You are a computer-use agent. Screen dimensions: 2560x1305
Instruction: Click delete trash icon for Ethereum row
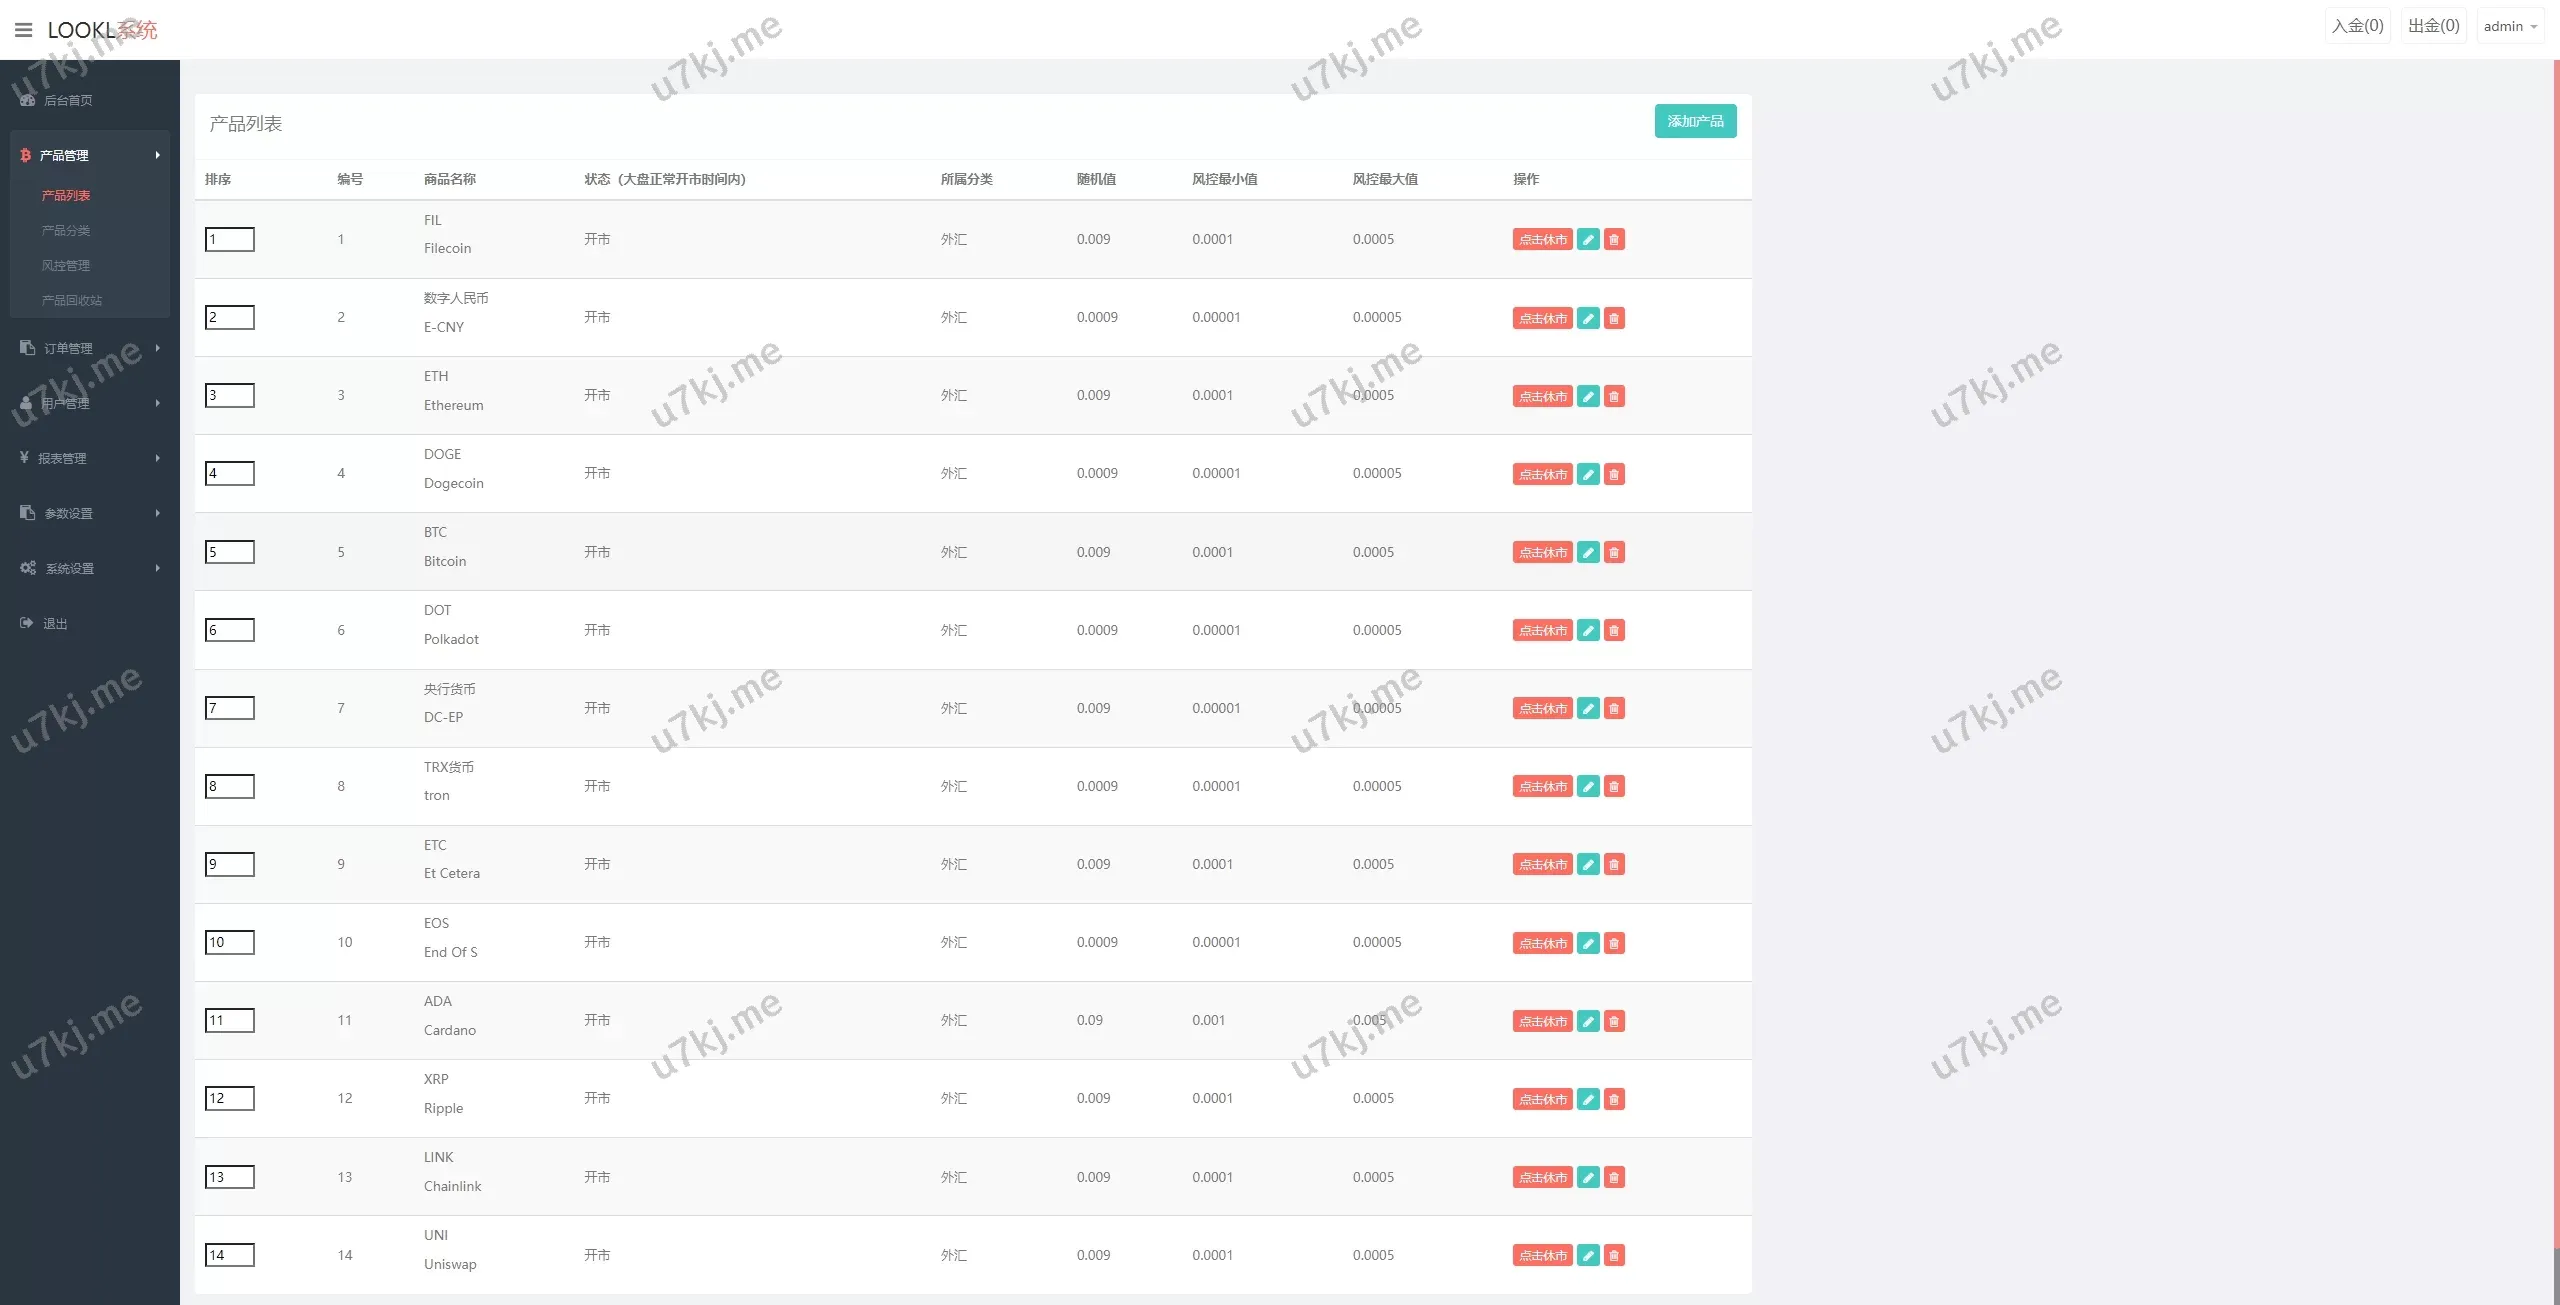1614,396
